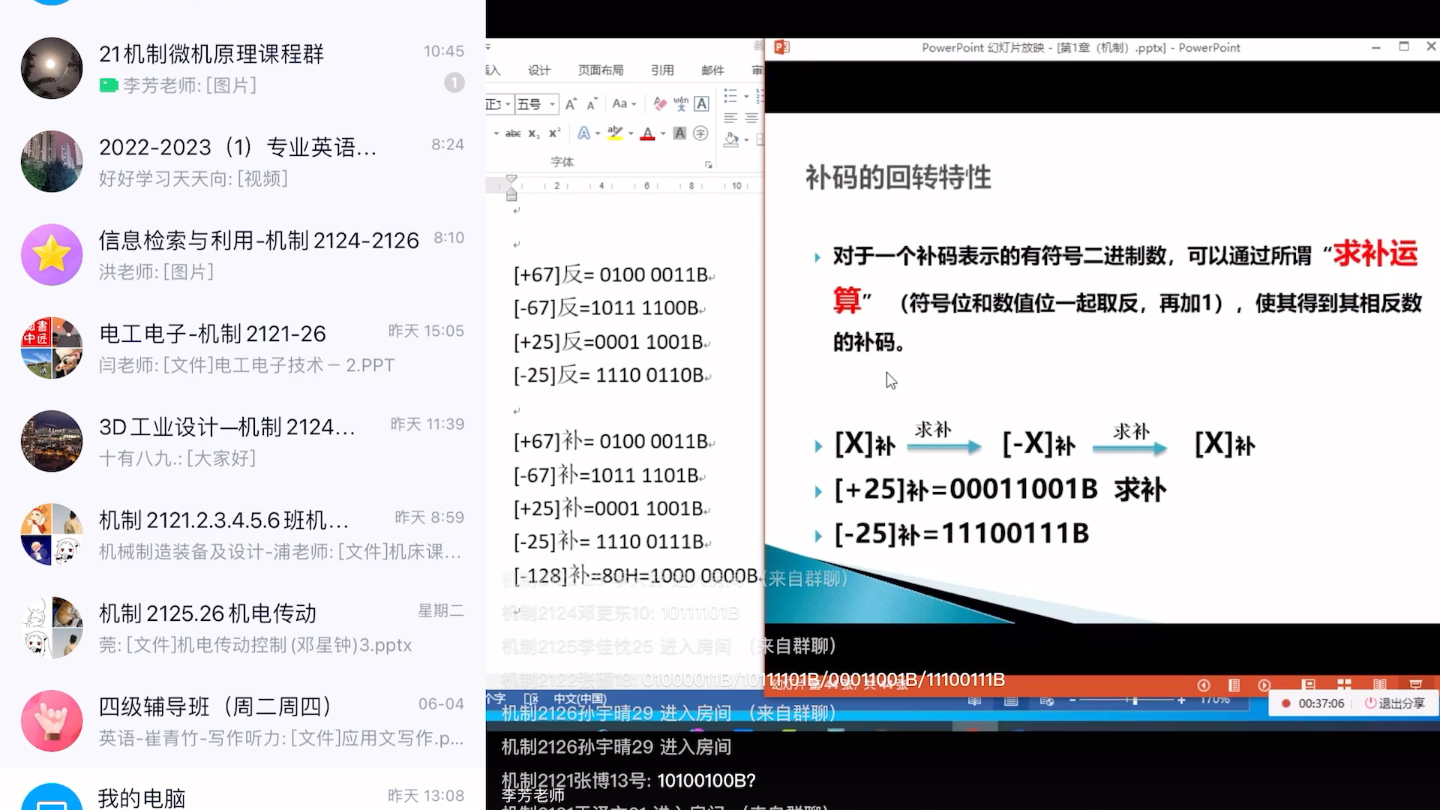Click the wén phonetic guide icon

(x=681, y=104)
